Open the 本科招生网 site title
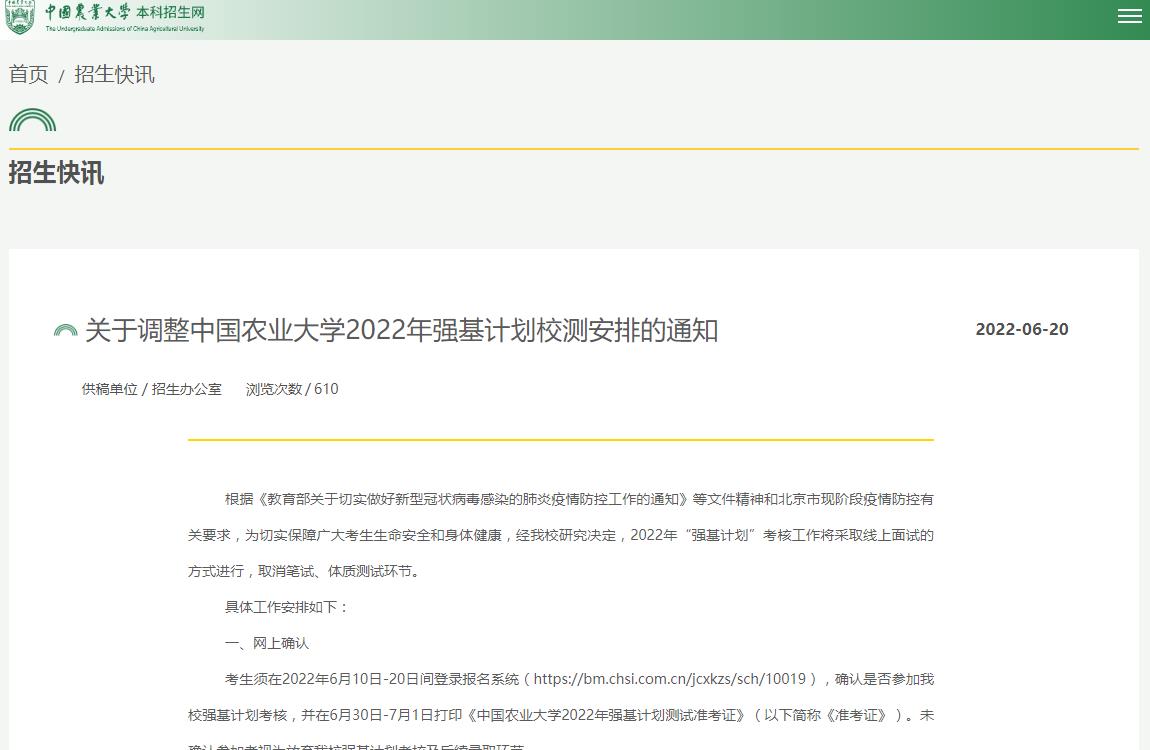The image size is (1150, 750). pos(171,12)
